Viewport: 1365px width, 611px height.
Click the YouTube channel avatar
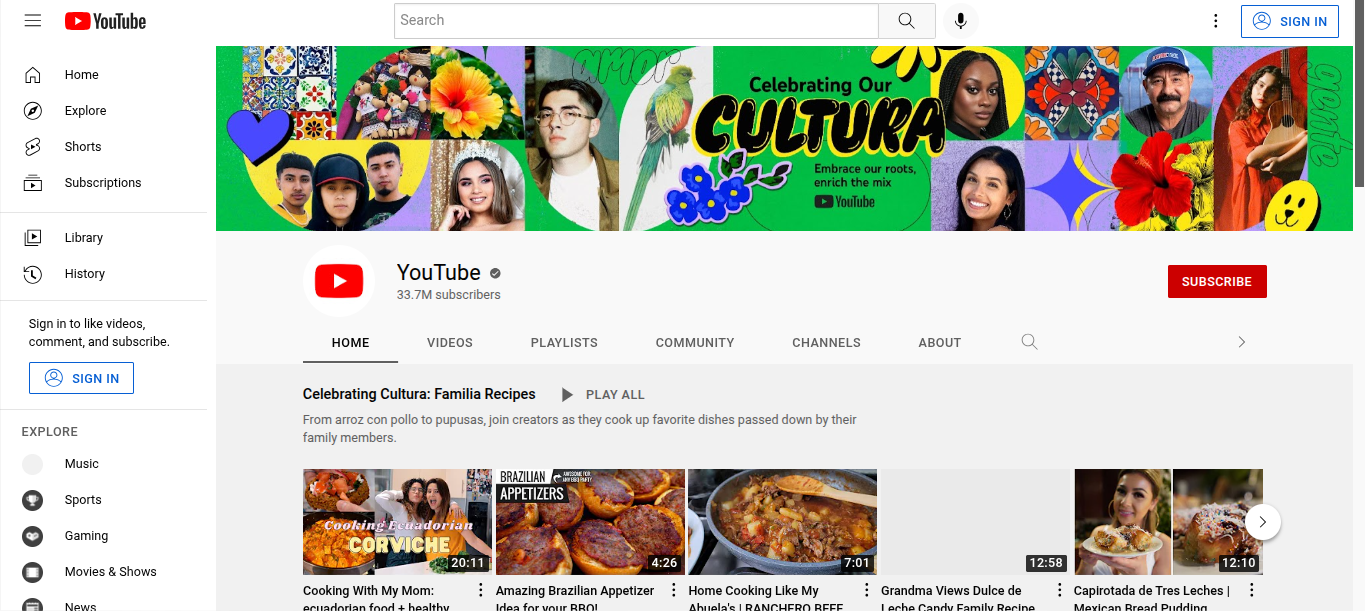tap(339, 282)
